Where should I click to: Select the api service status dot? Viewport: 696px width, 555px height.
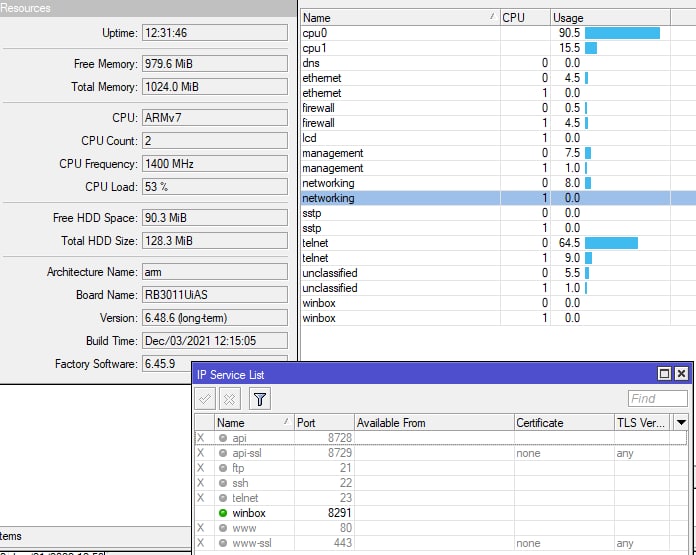pyautogui.click(x=223, y=438)
